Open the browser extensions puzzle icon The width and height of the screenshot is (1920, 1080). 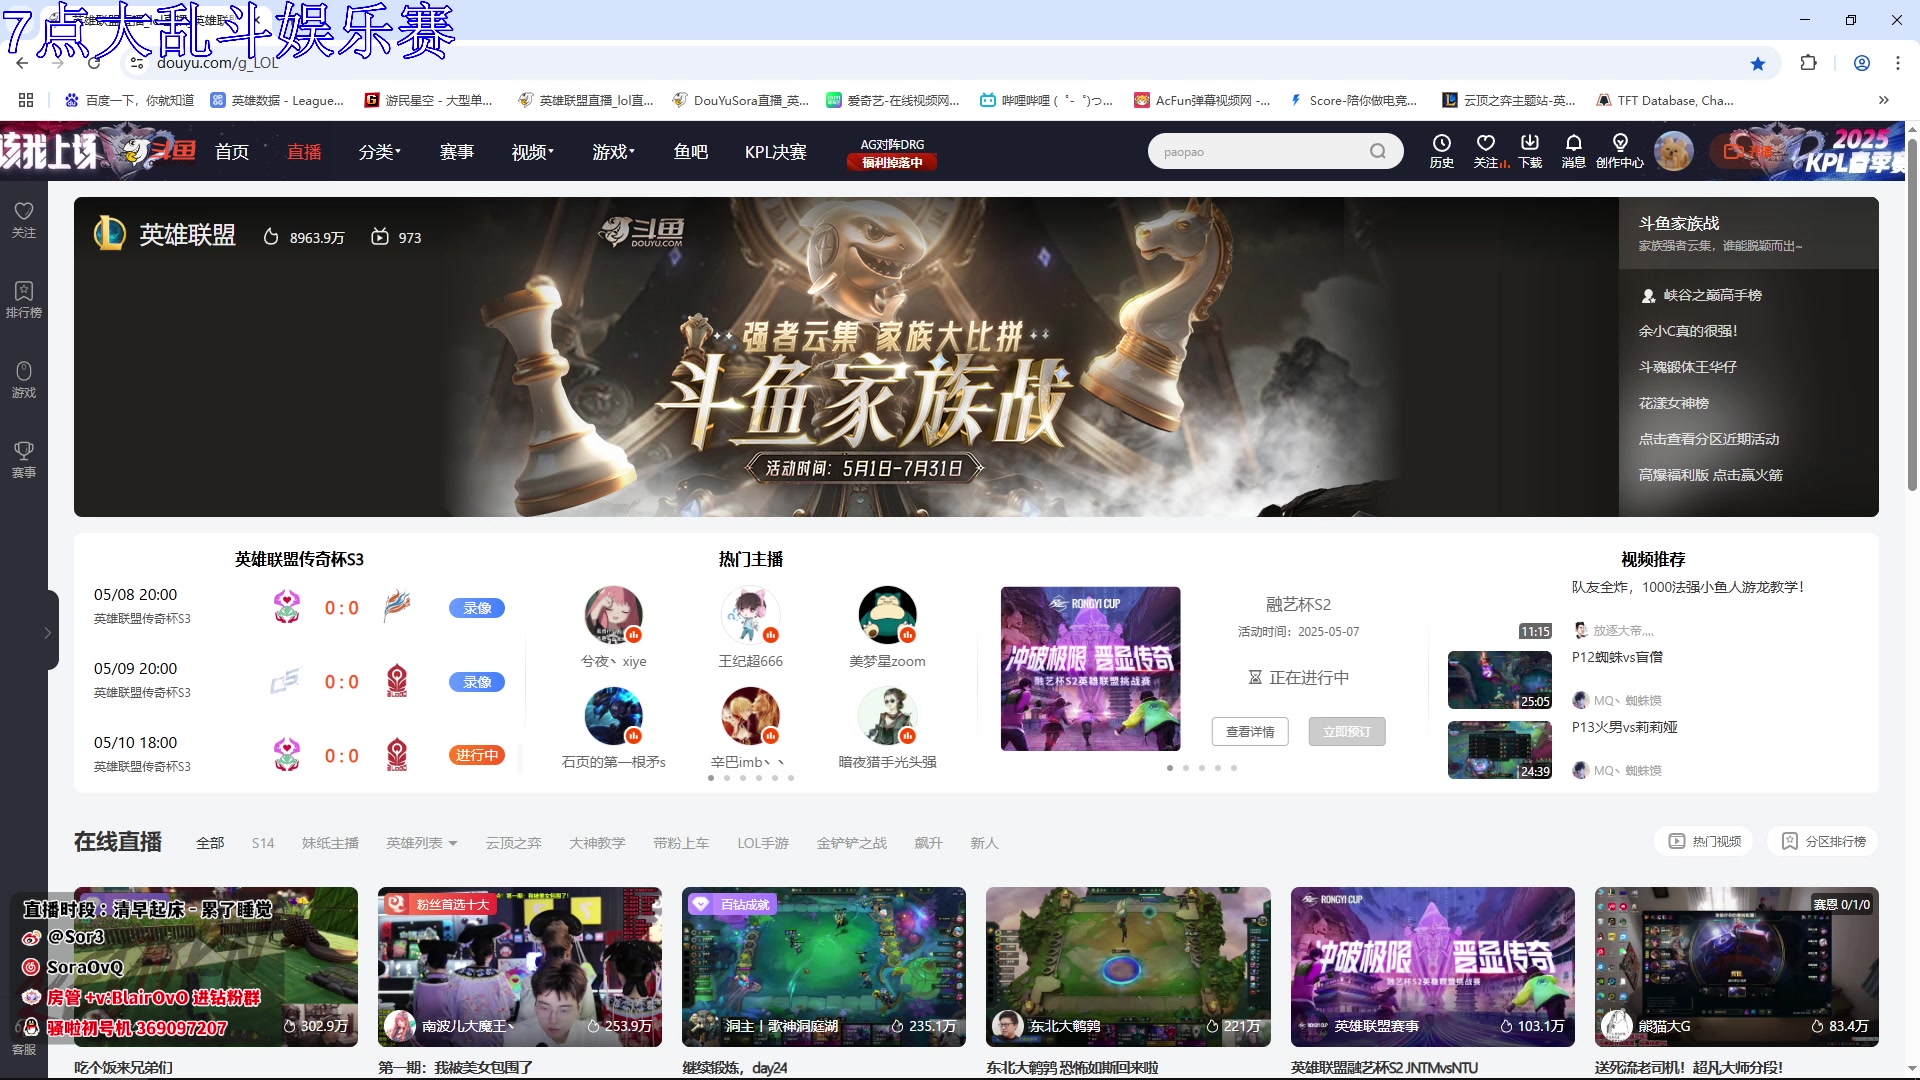pos(1808,63)
